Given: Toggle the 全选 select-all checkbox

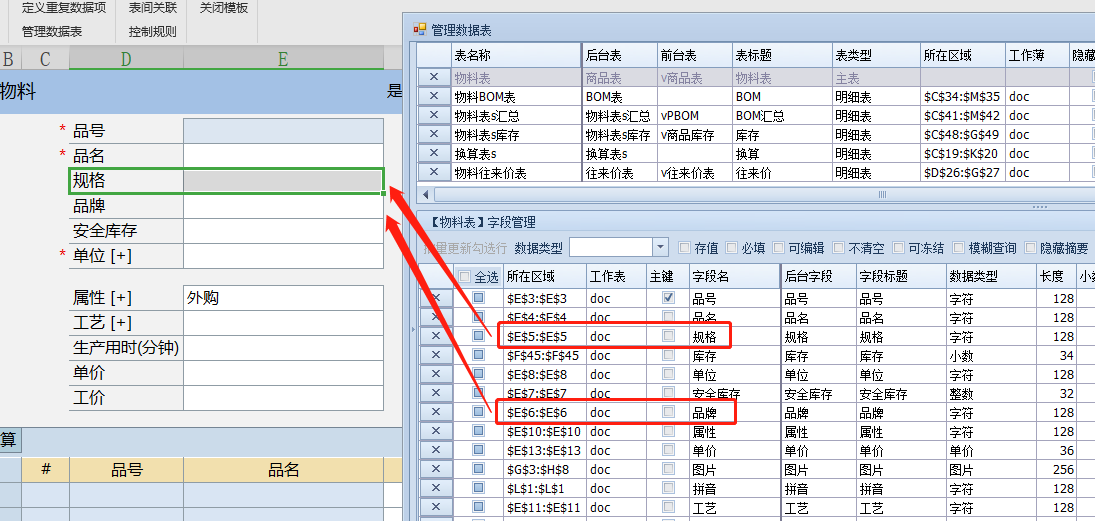Looking at the screenshot, I should [x=464, y=277].
